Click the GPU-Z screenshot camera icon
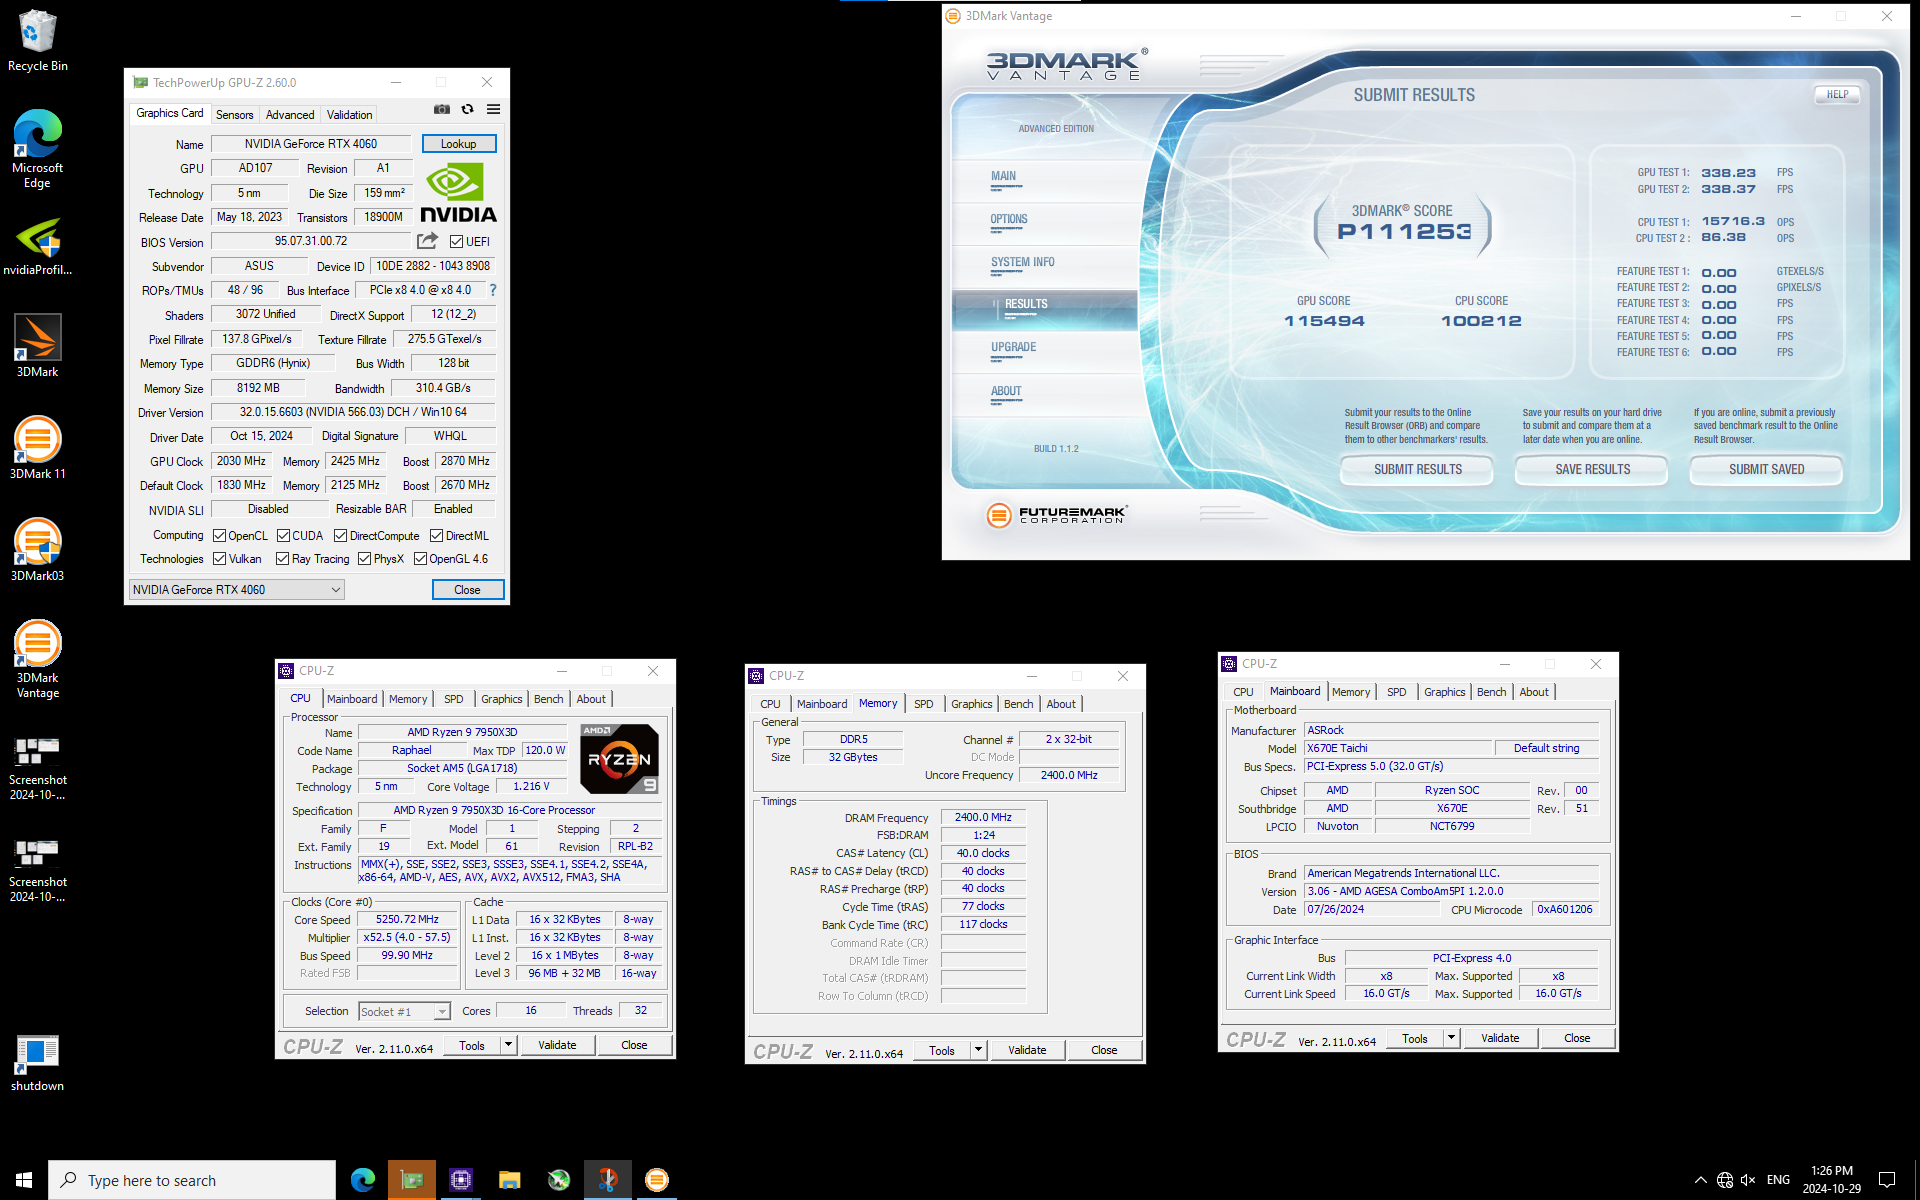Viewport: 1920px width, 1200px height. 442,110
